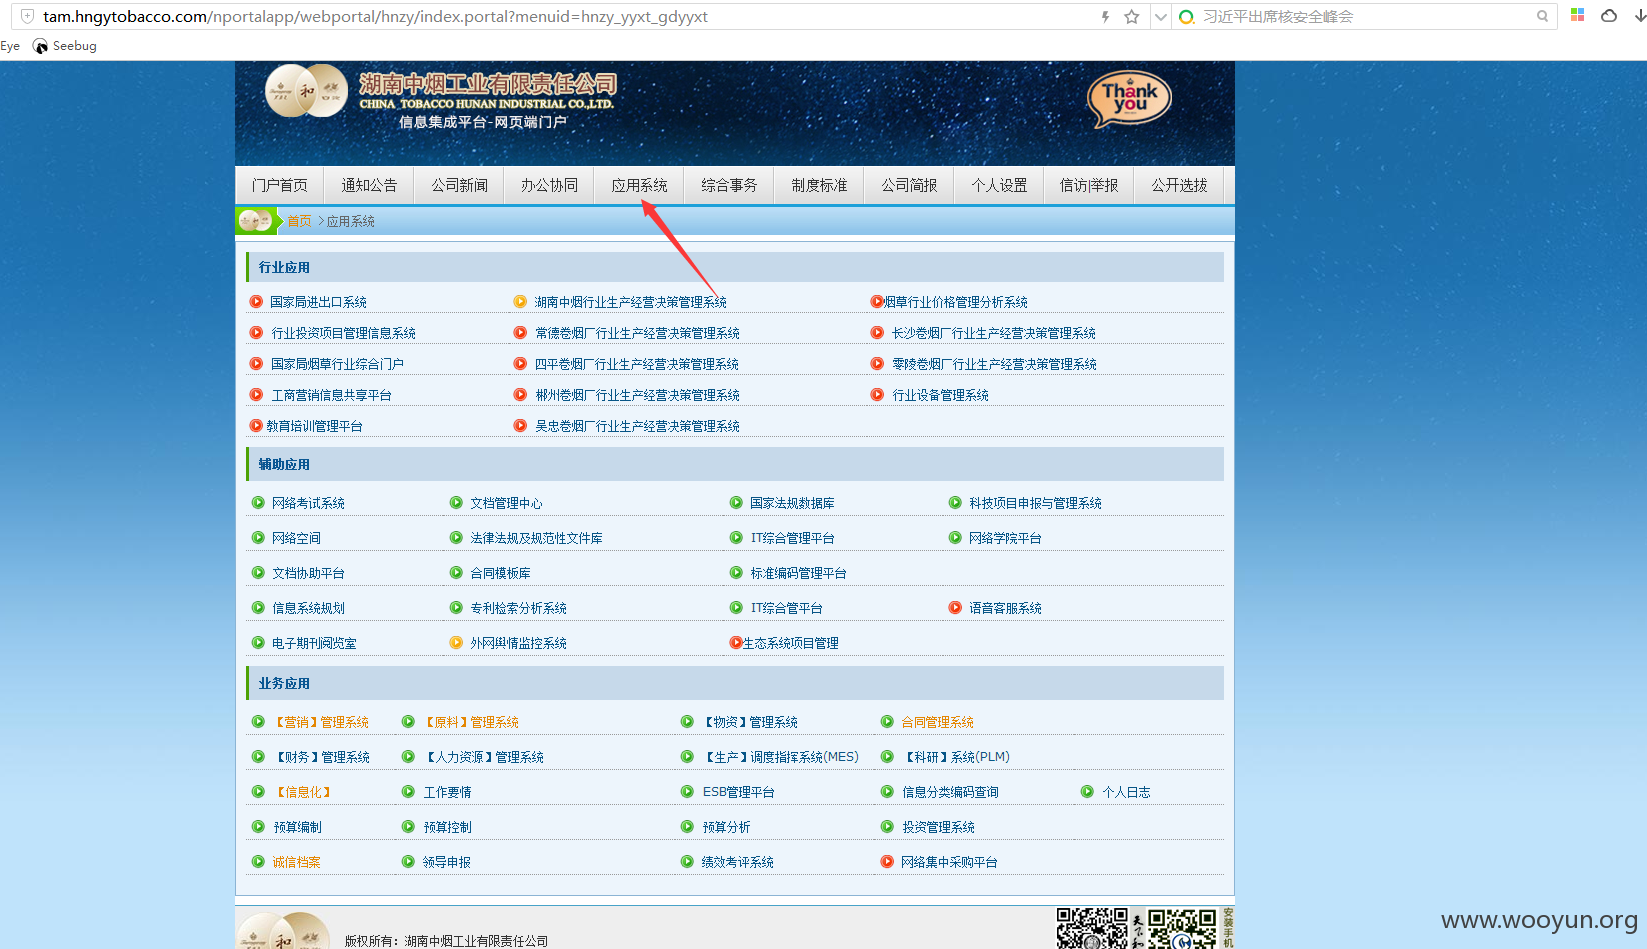Open the 信访|举报 tab
Image resolution: width=1647 pixels, height=949 pixels.
click(1089, 185)
